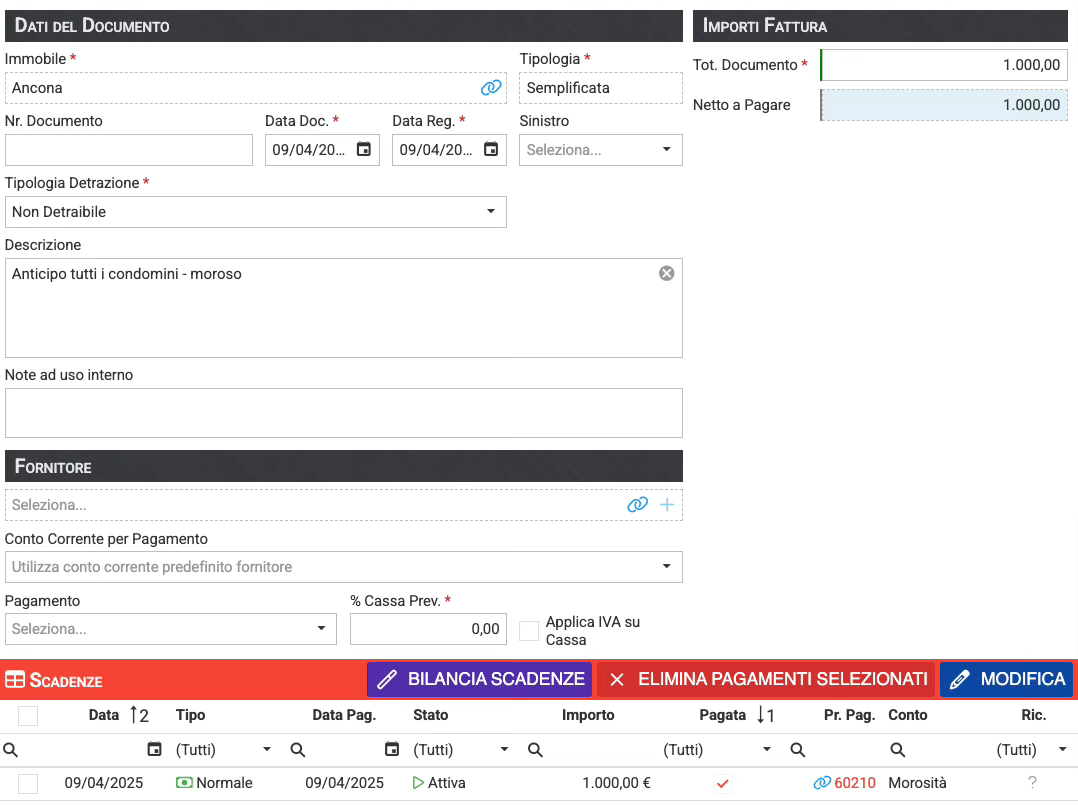Click the Immobile Ancona field

(256, 88)
